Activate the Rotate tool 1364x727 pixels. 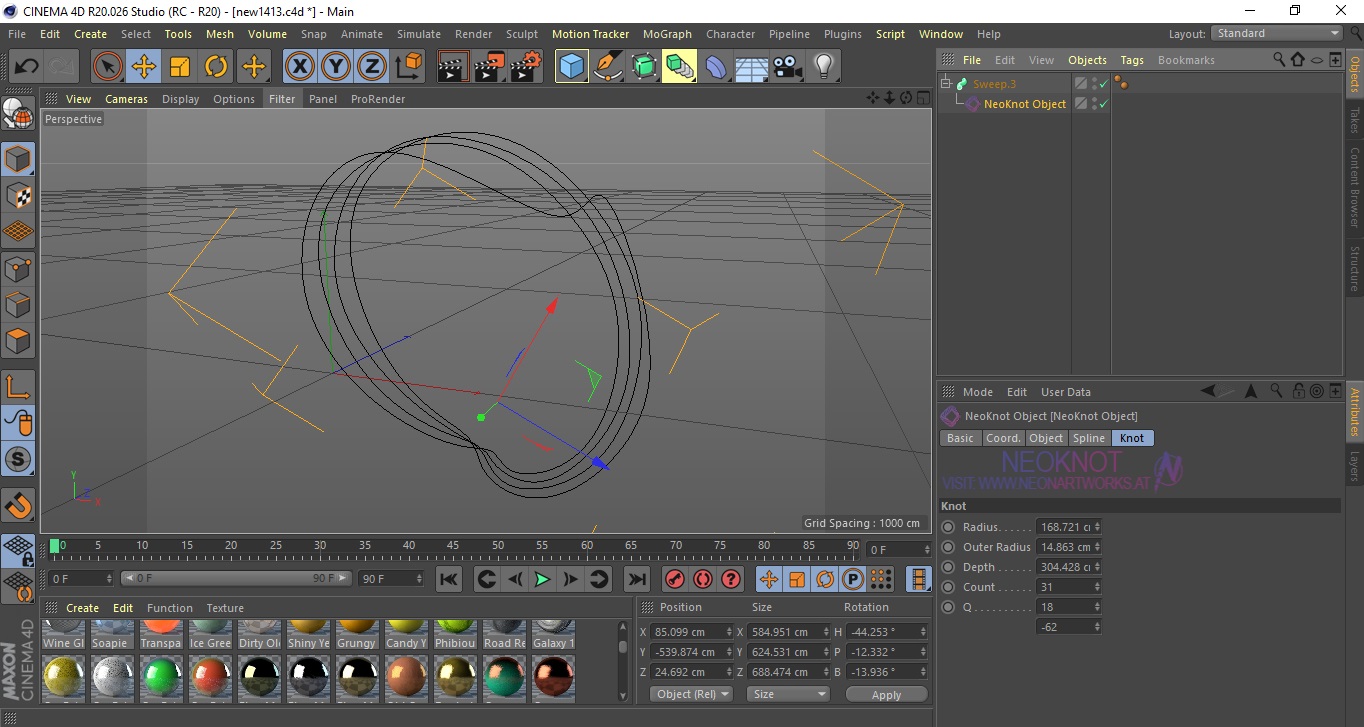[x=216, y=67]
